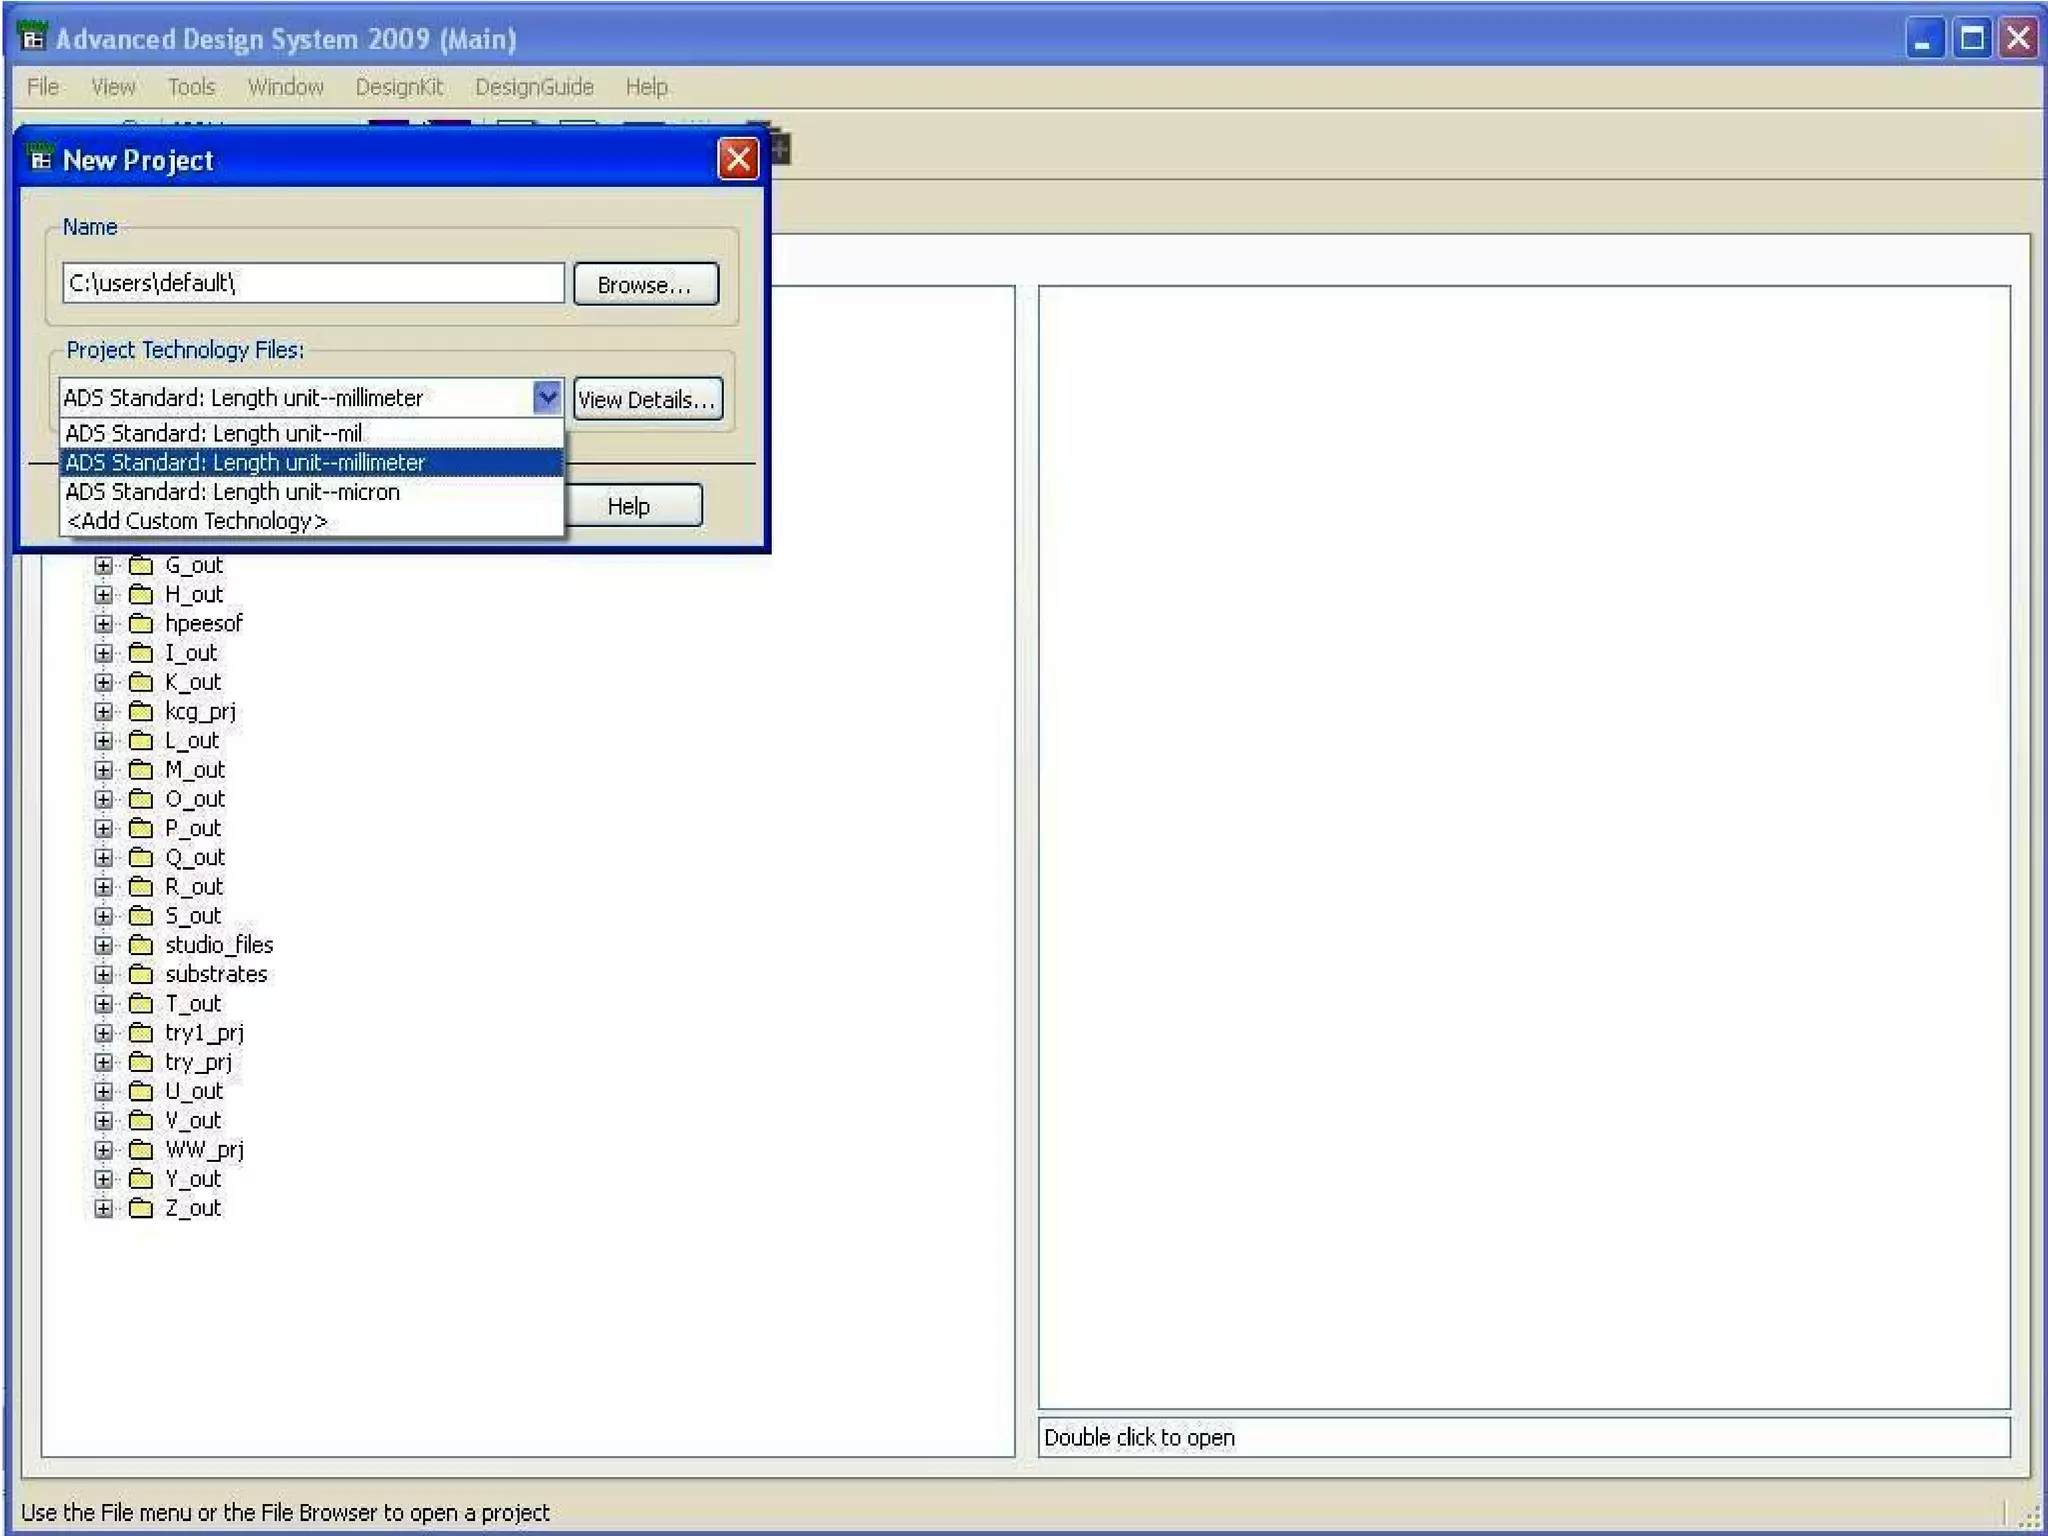Expand the Z_out folder node
The width and height of the screenshot is (2048, 1536).
(x=103, y=1208)
